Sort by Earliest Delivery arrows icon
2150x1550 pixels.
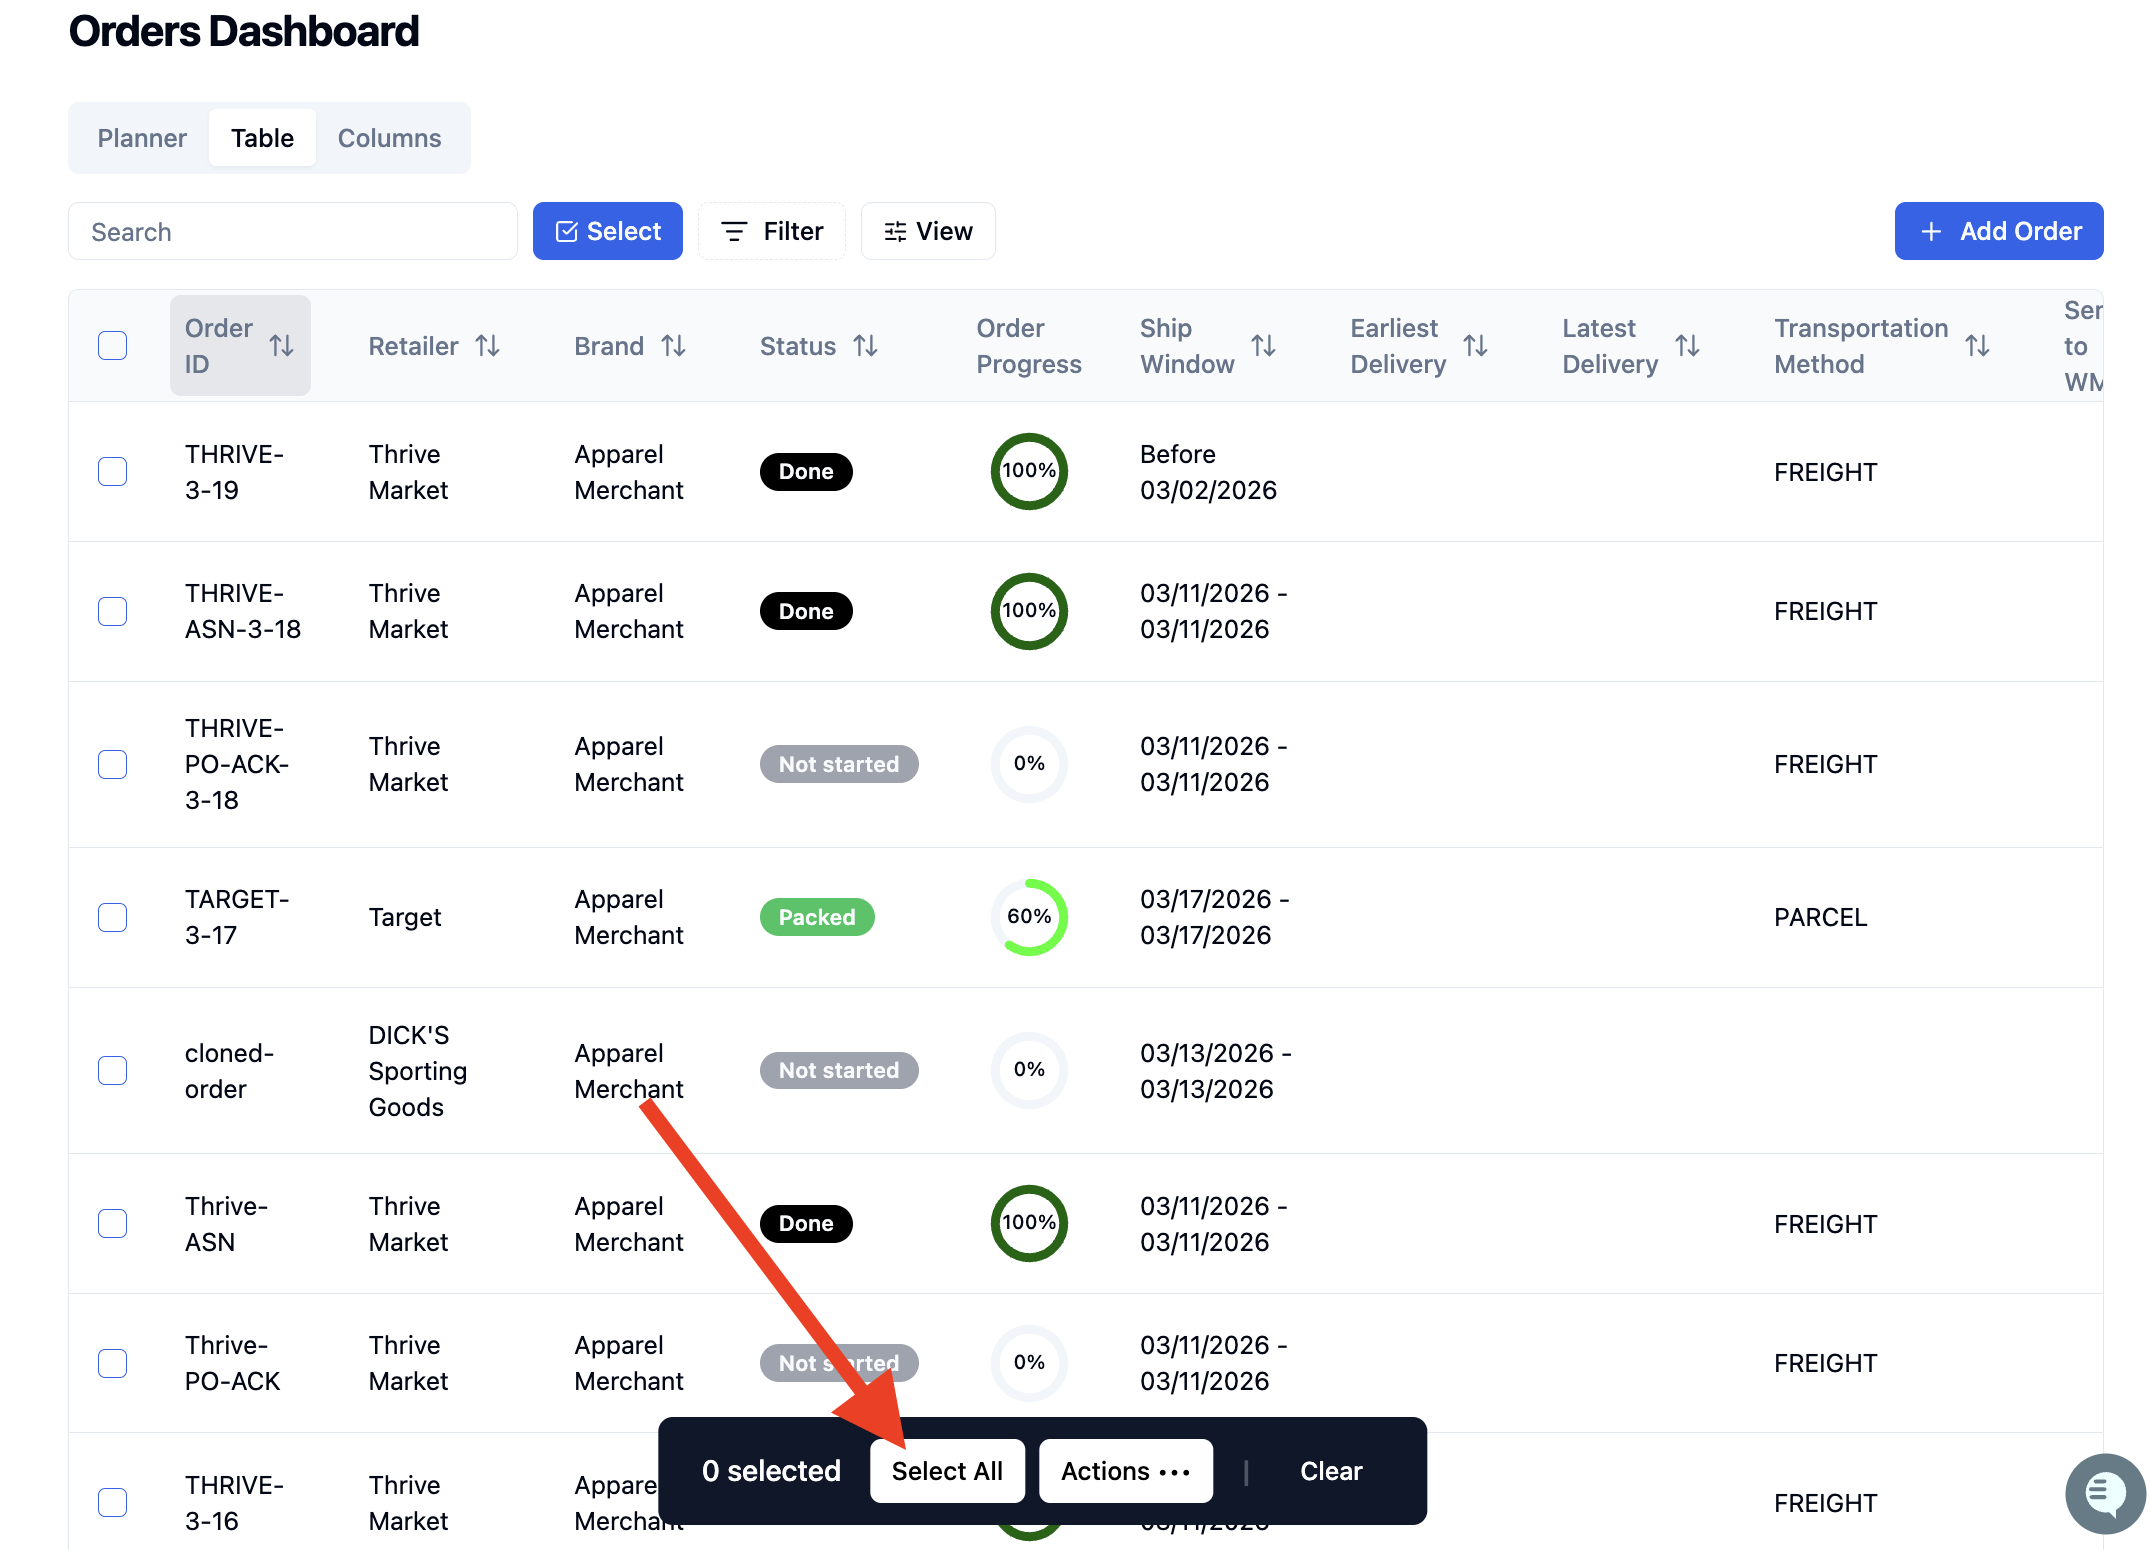[x=1475, y=346]
